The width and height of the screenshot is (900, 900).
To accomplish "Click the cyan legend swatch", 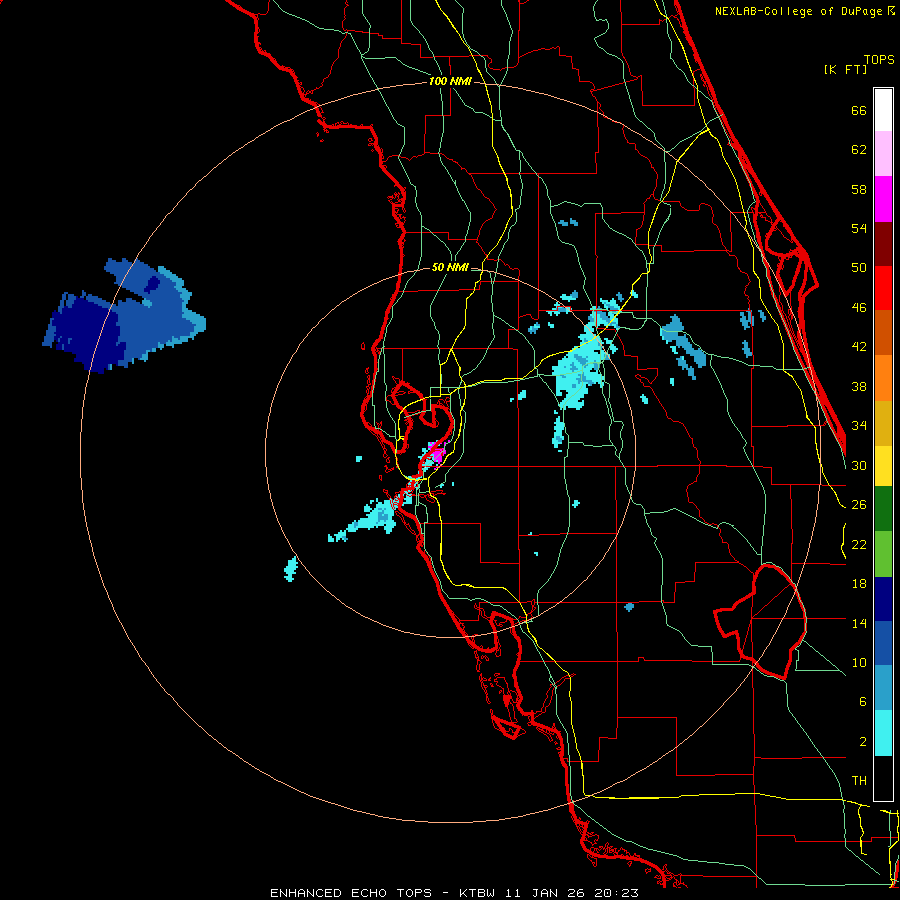I will pos(883,733).
